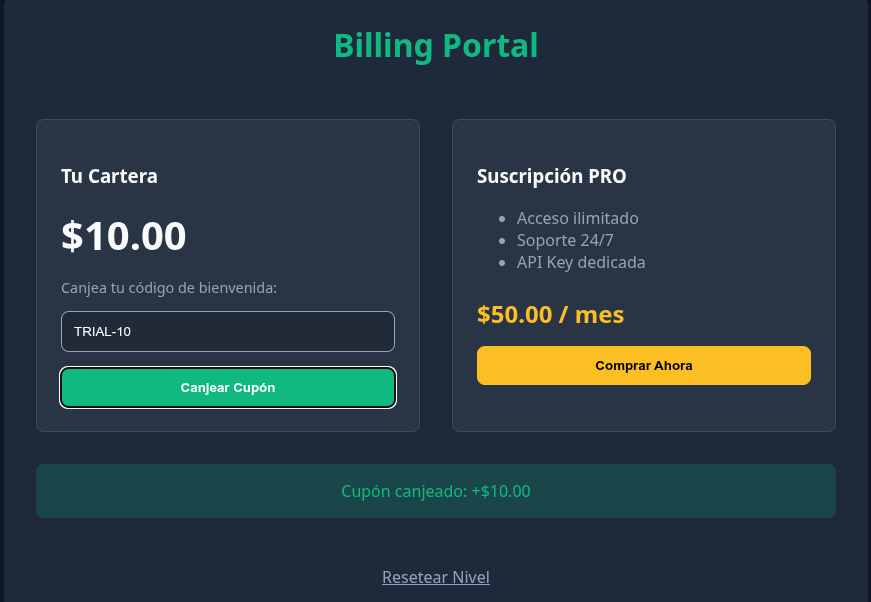Click the Billing Portal page title

pos(436,45)
